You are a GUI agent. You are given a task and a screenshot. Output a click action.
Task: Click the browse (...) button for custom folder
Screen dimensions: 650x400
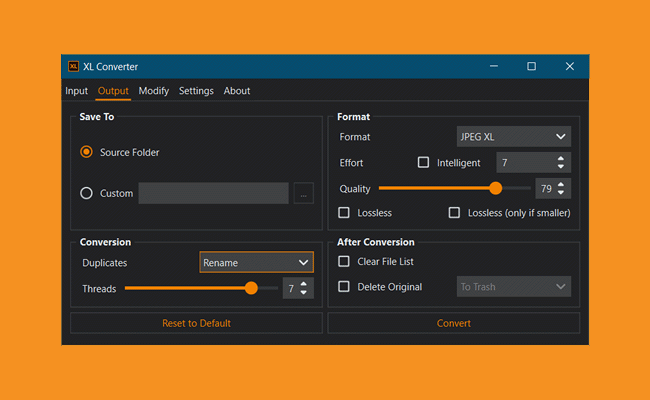(x=303, y=193)
